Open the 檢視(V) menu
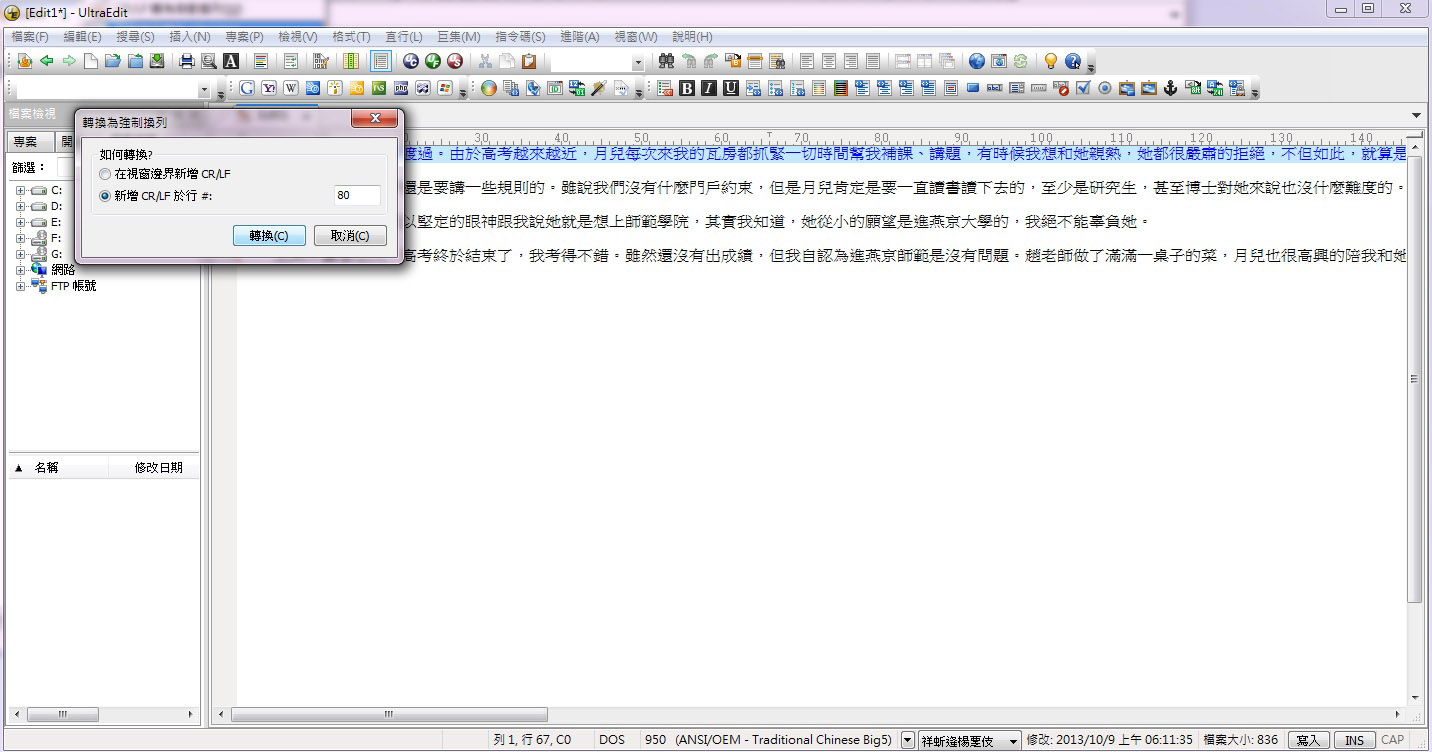The height and width of the screenshot is (752, 1432). 297,37
